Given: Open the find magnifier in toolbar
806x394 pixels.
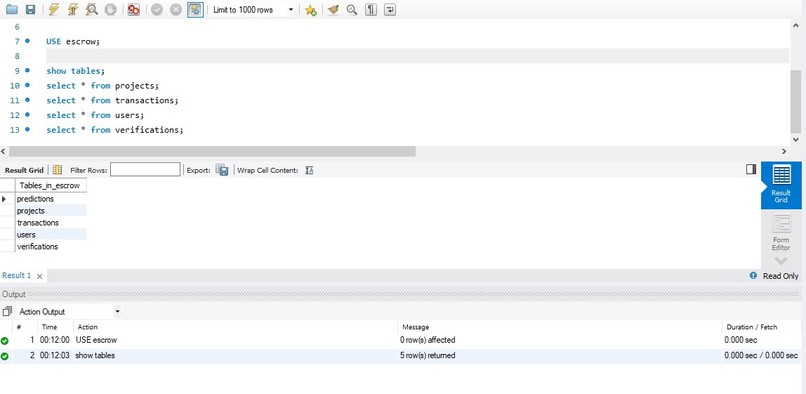Looking at the screenshot, I should coord(352,9).
